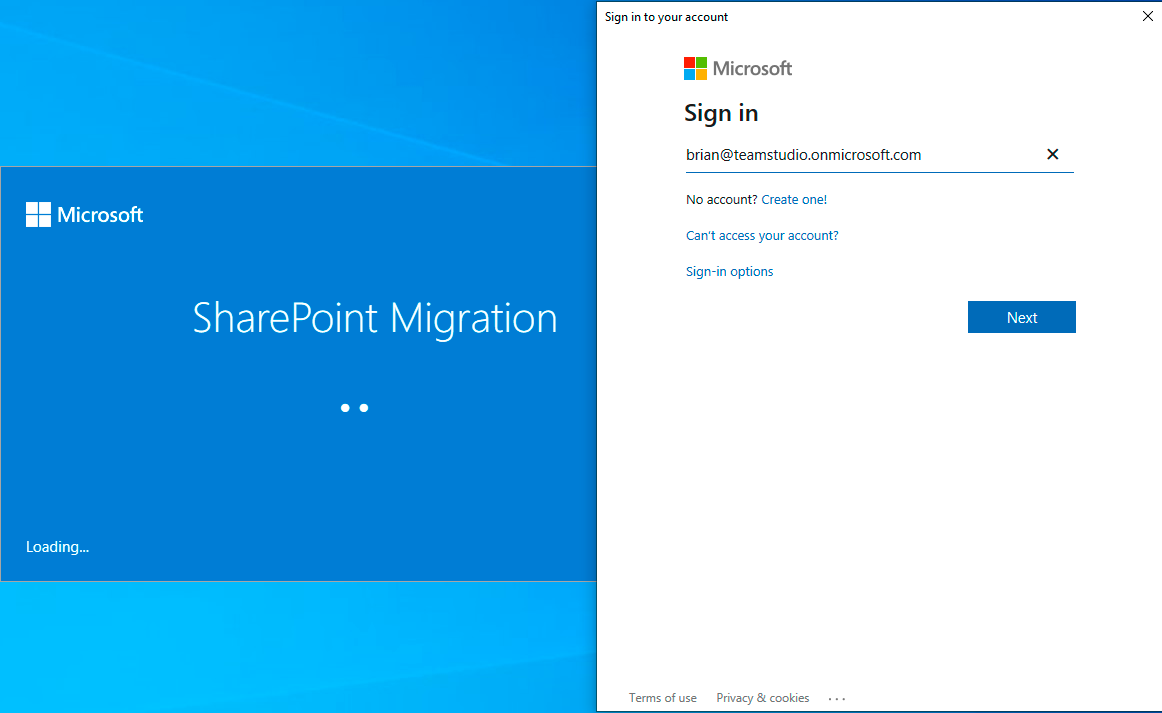
Task: Close the 'Sign in to your account' dialog
Action: 1148,16
